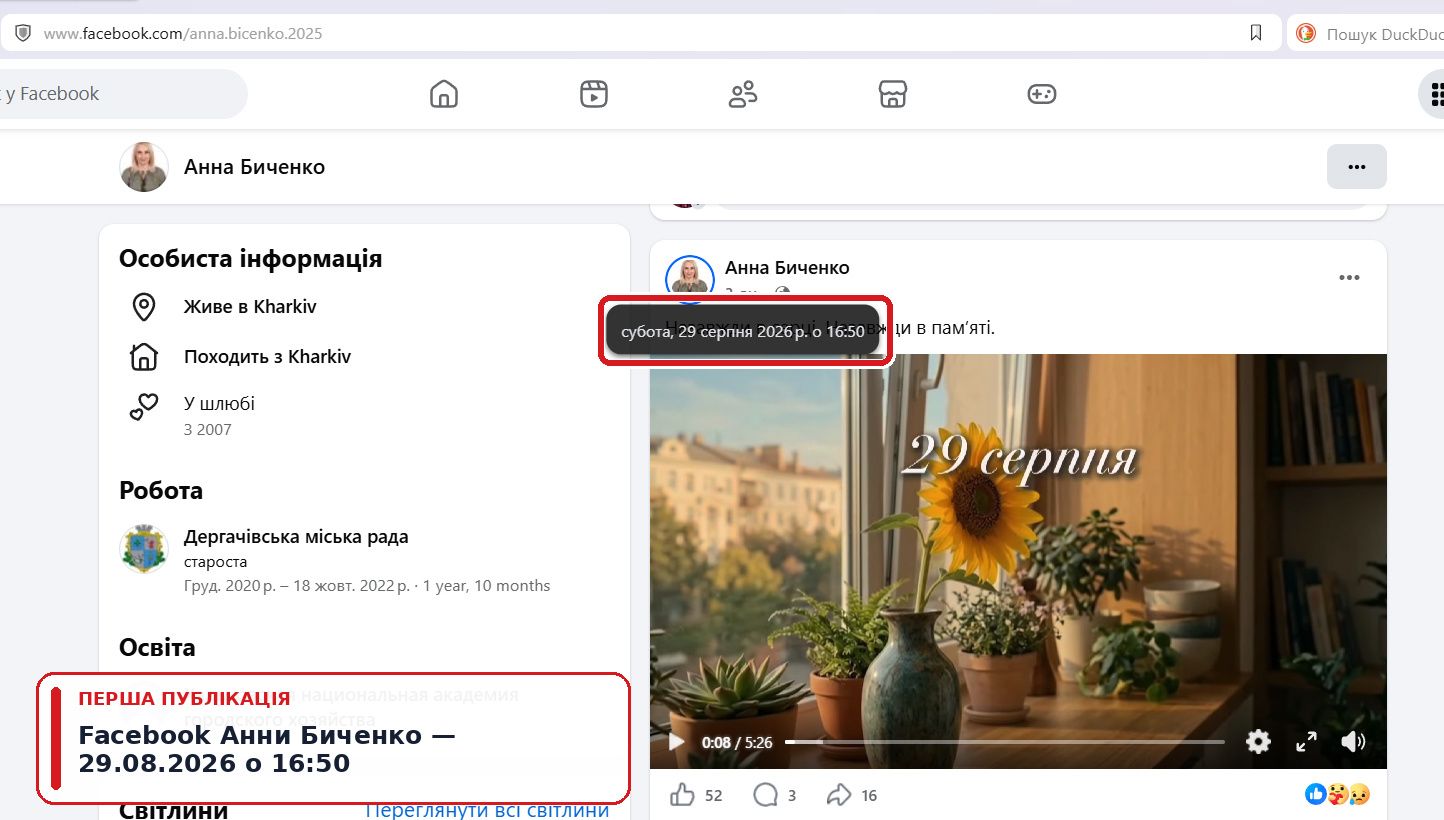Image resolution: width=1444 pixels, height=820 pixels.
Task: Click the Особиста інформація heading
Action: click(x=250, y=259)
